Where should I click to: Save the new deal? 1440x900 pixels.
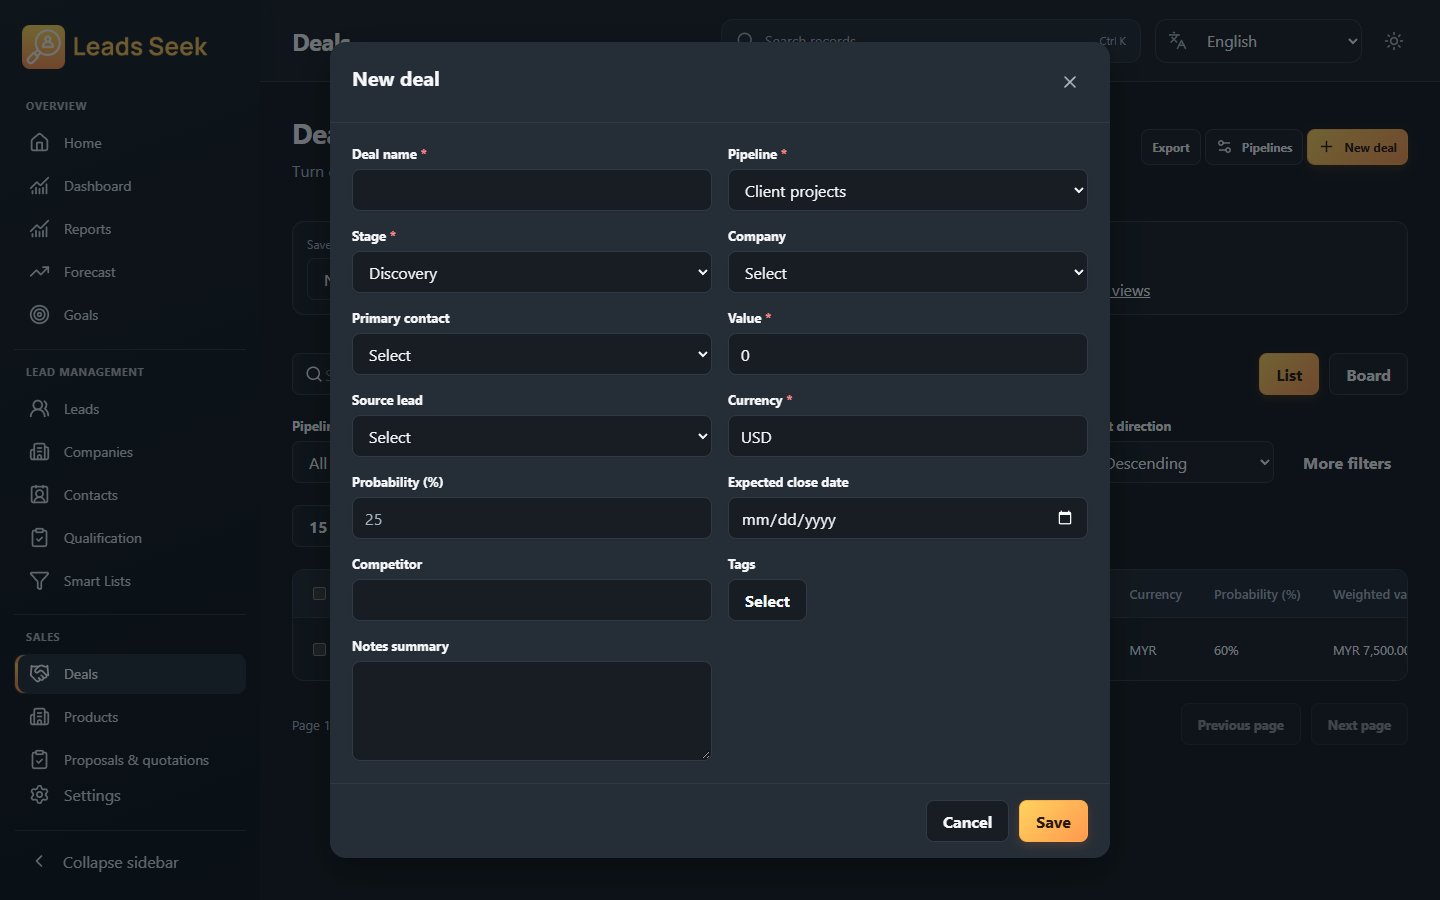[1053, 821]
